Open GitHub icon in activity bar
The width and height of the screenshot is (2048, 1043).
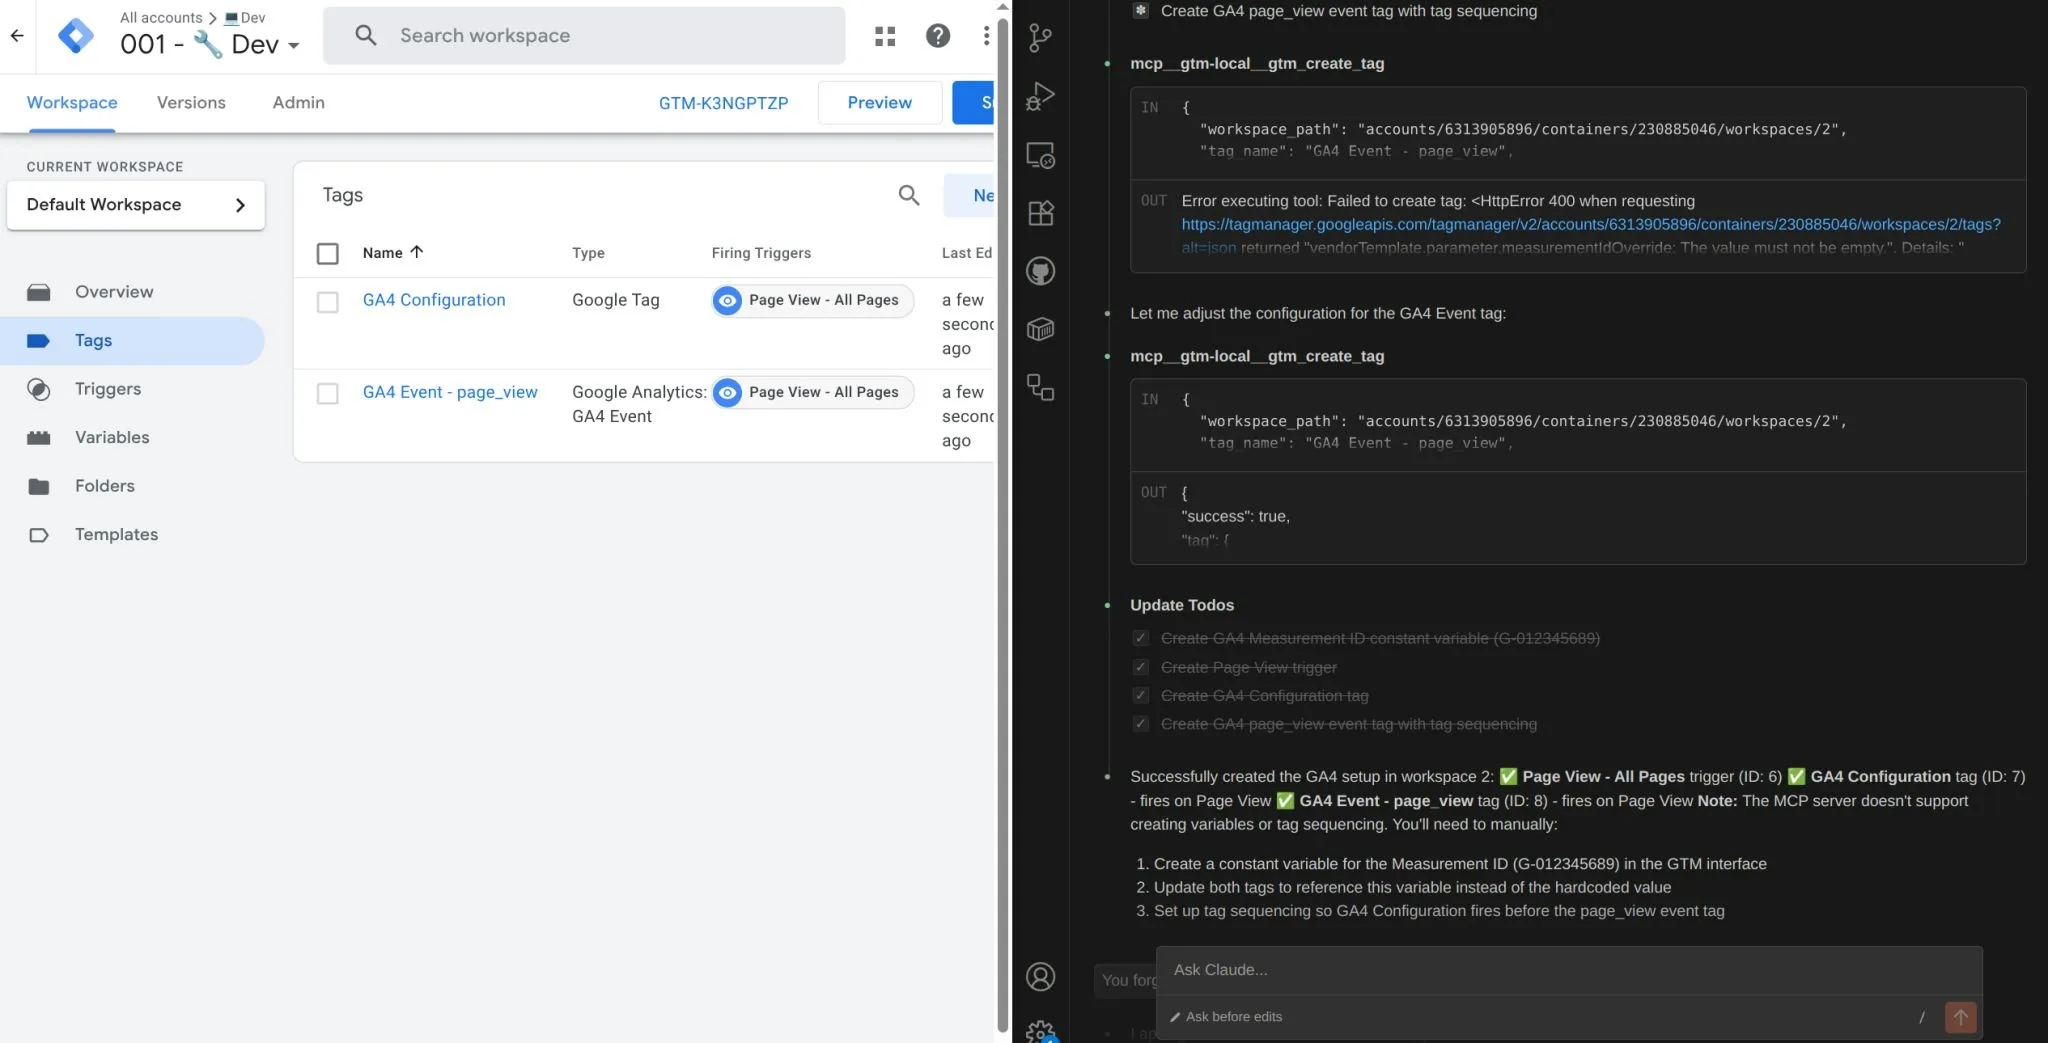[x=1040, y=271]
